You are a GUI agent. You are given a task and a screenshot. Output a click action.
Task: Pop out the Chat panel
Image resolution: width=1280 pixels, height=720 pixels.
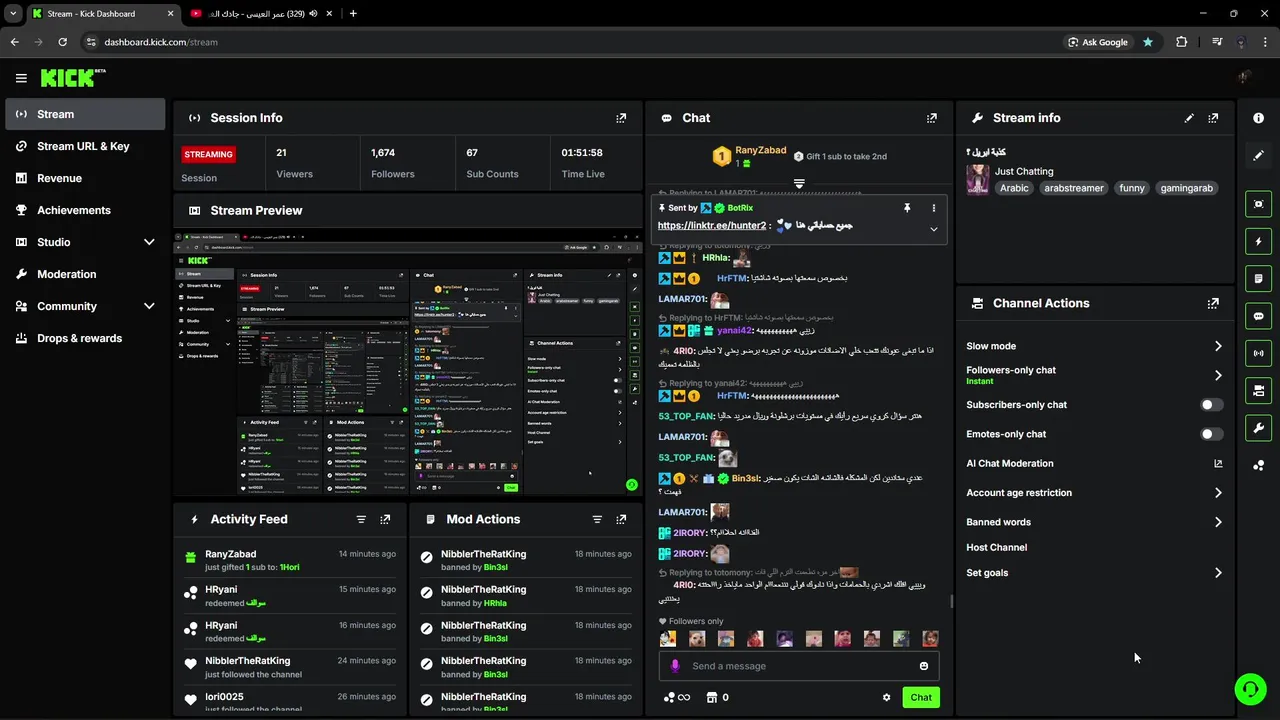click(x=932, y=118)
